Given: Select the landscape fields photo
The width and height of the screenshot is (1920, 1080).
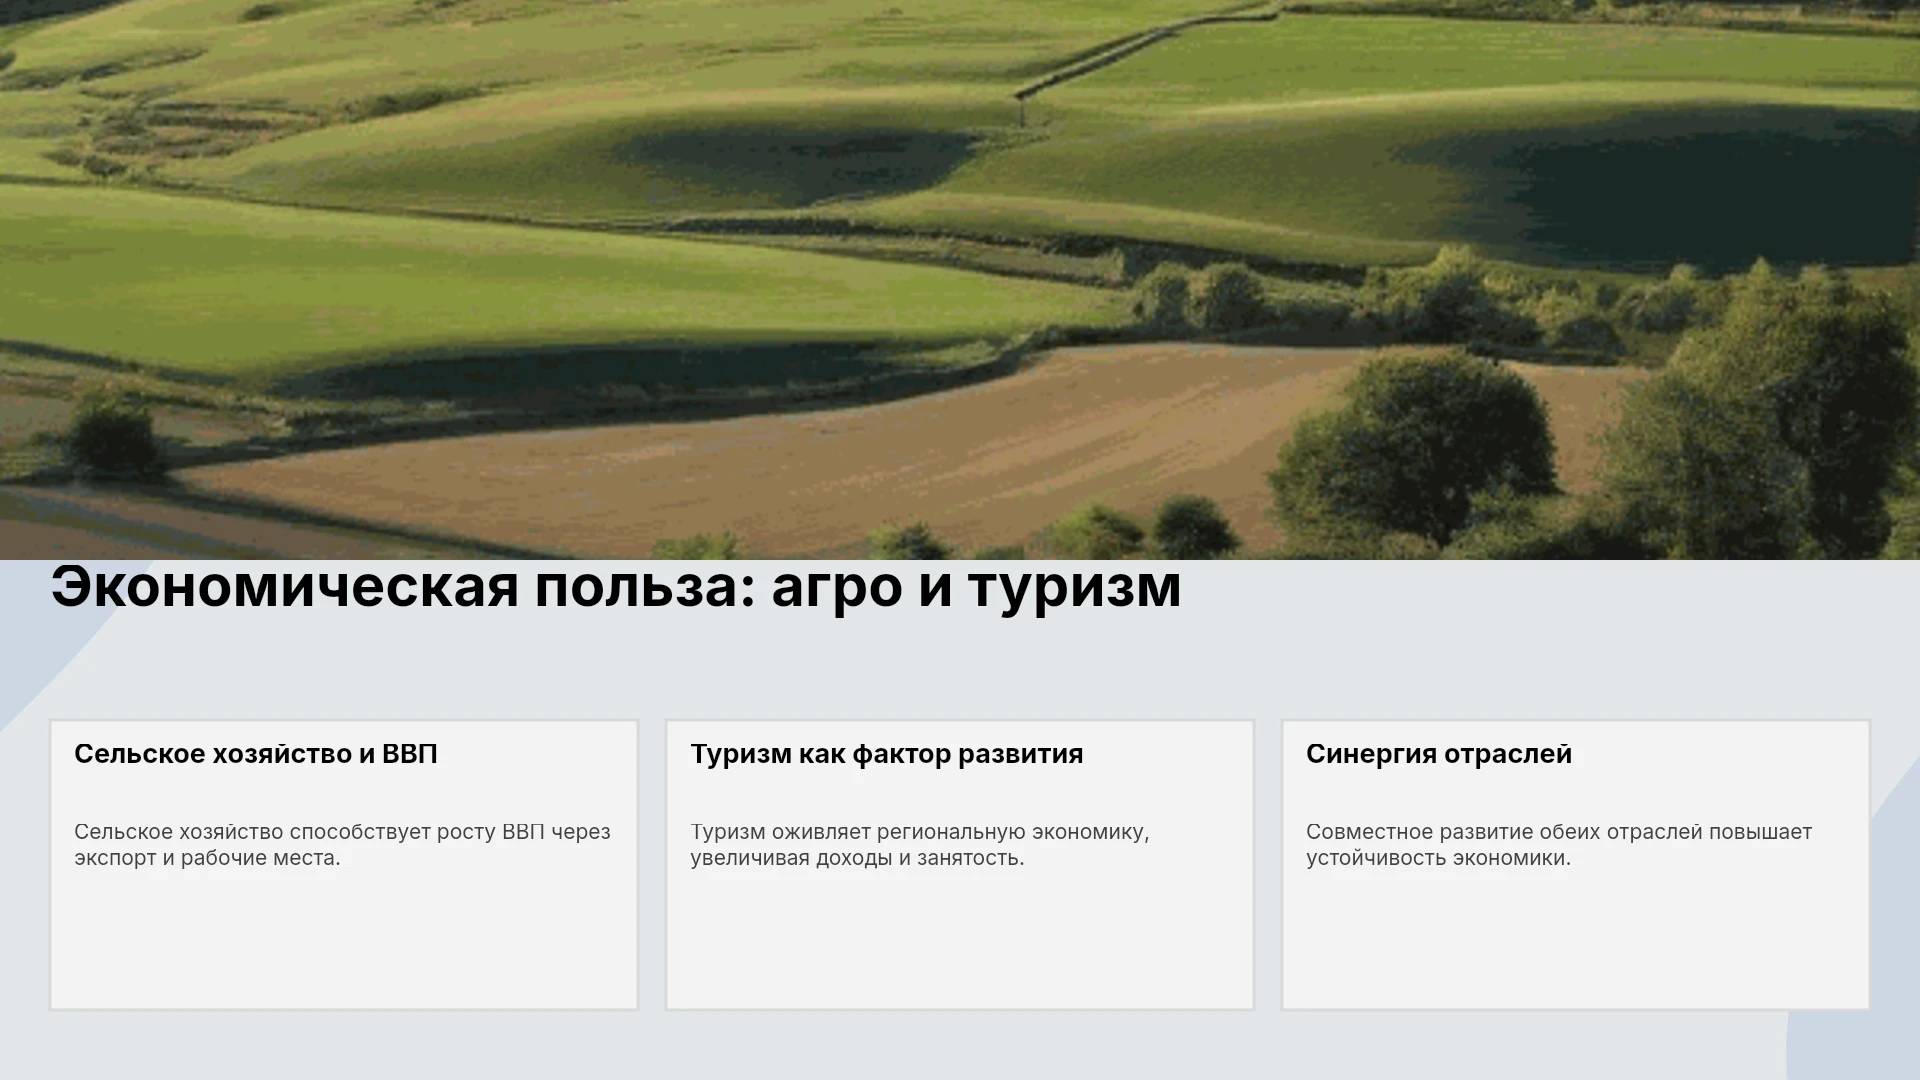Looking at the screenshot, I should tap(960, 279).
